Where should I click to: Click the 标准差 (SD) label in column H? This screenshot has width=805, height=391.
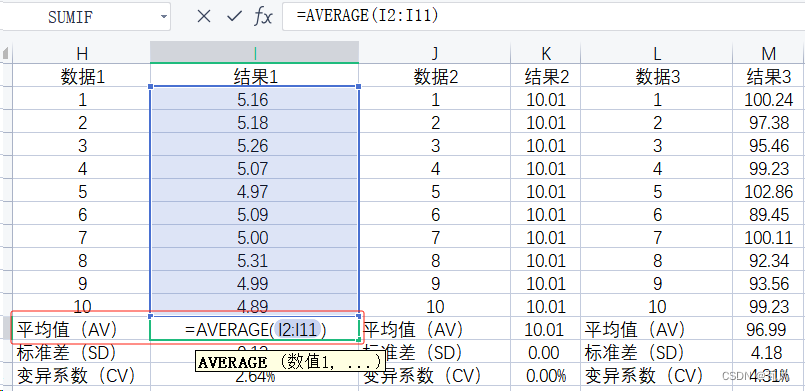[66, 353]
